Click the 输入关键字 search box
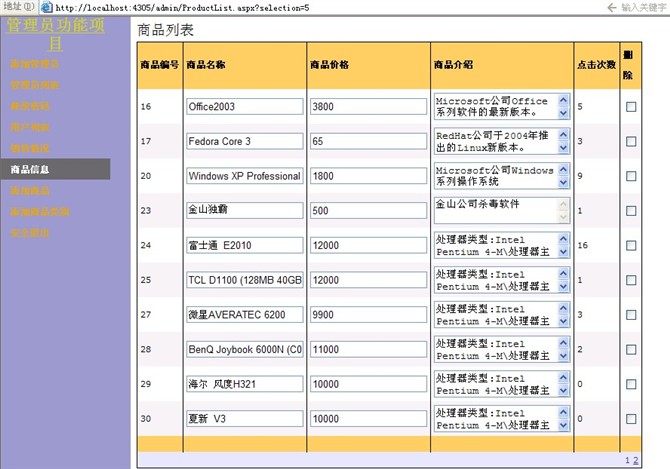The height and width of the screenshot is (469, 670). click(644, 7)
